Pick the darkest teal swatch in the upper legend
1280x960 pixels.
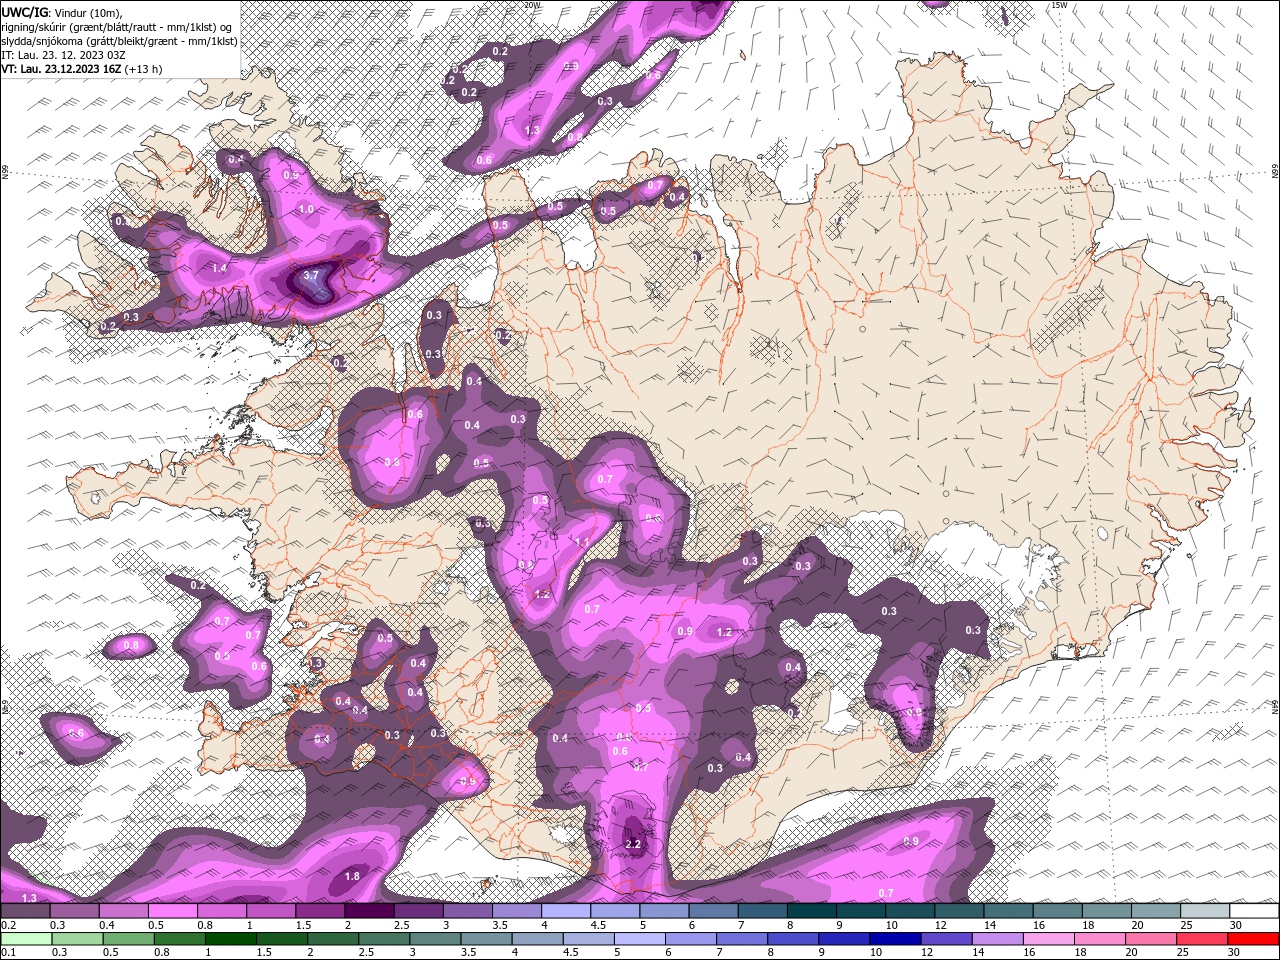(x=814, y=910)
